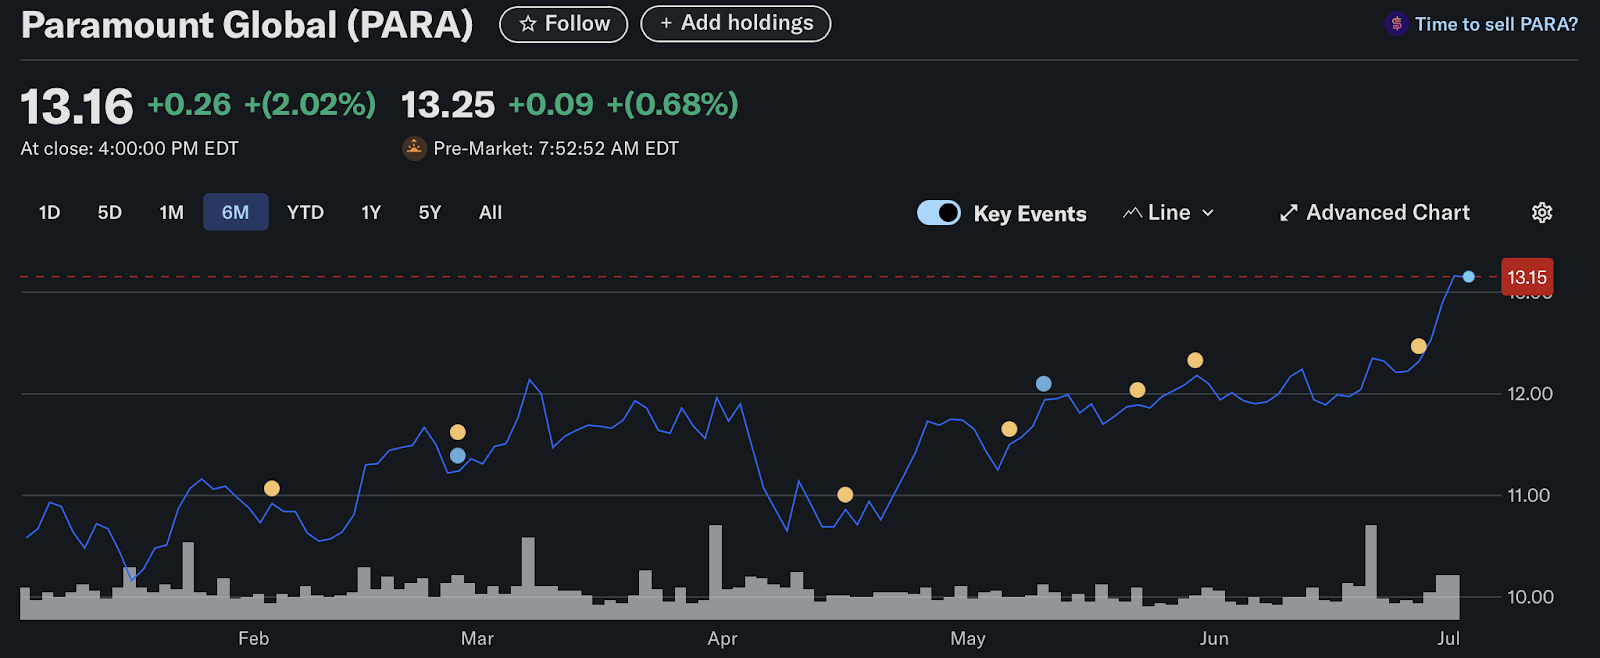Click the Paramount Global (PARA) title
Image resolution: width=1600 pixels, height=658 pixels.
pos(247,24)
